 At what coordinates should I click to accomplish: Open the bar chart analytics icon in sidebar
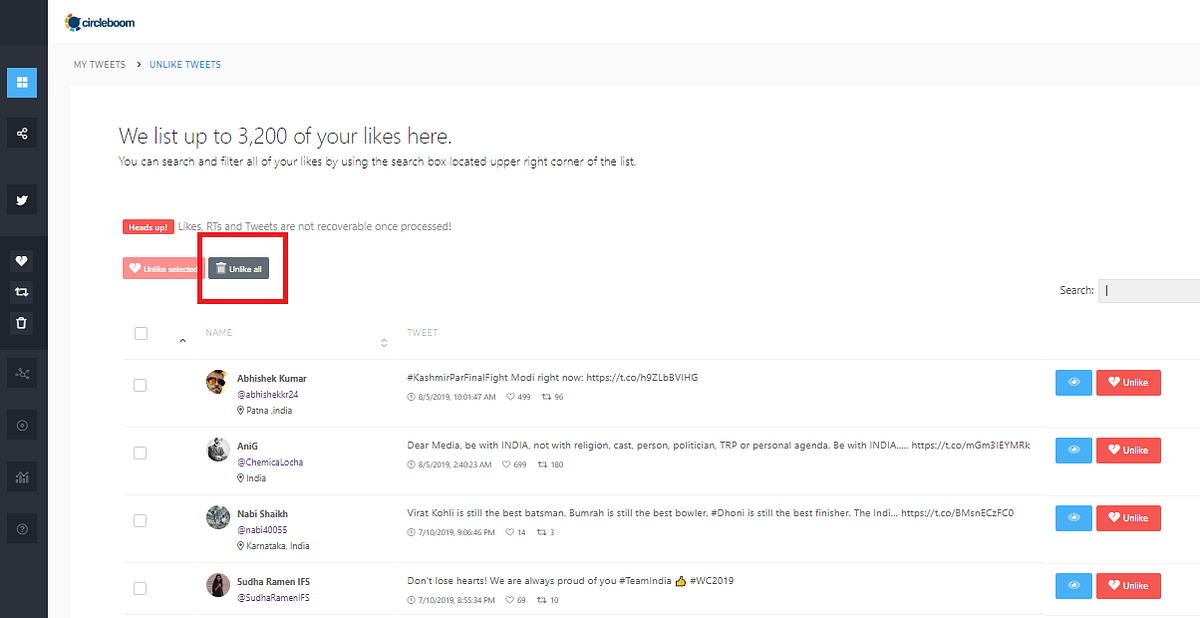(x=22, y=477)
